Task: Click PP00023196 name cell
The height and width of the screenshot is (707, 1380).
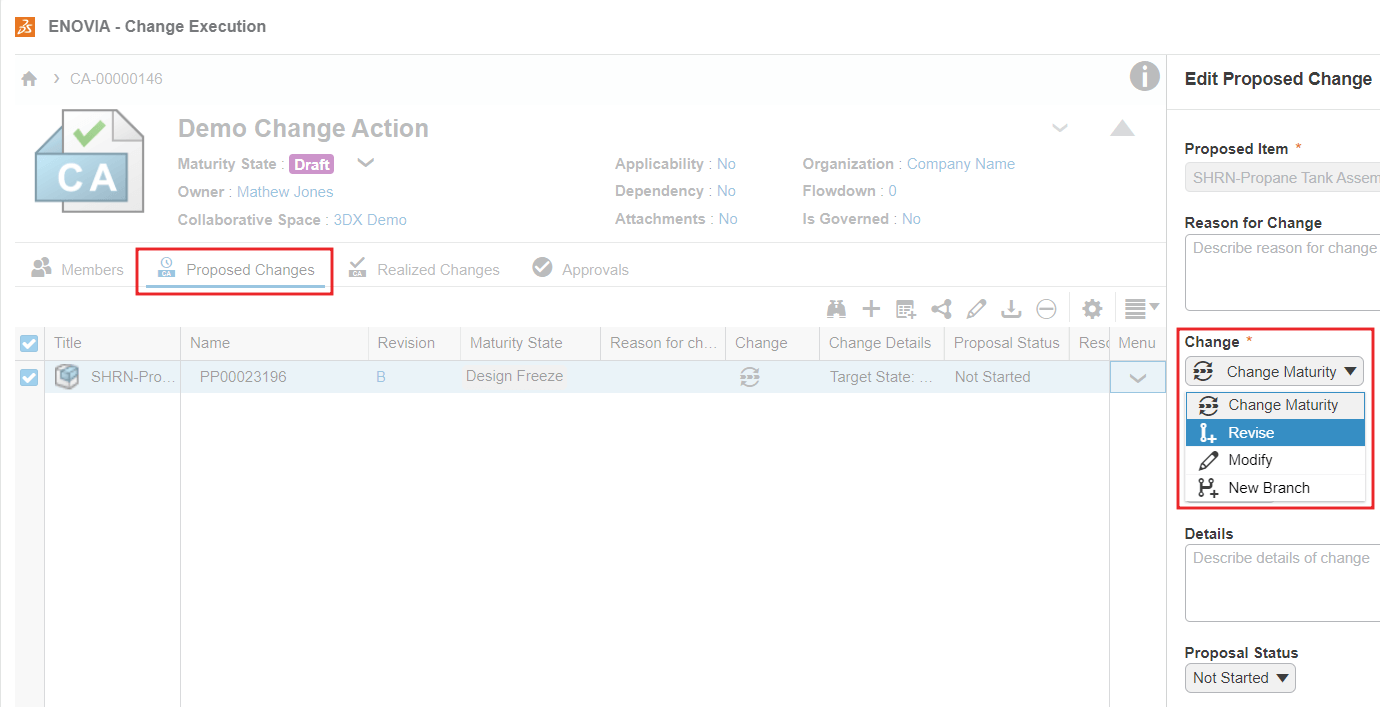Action: click(243, 377)
